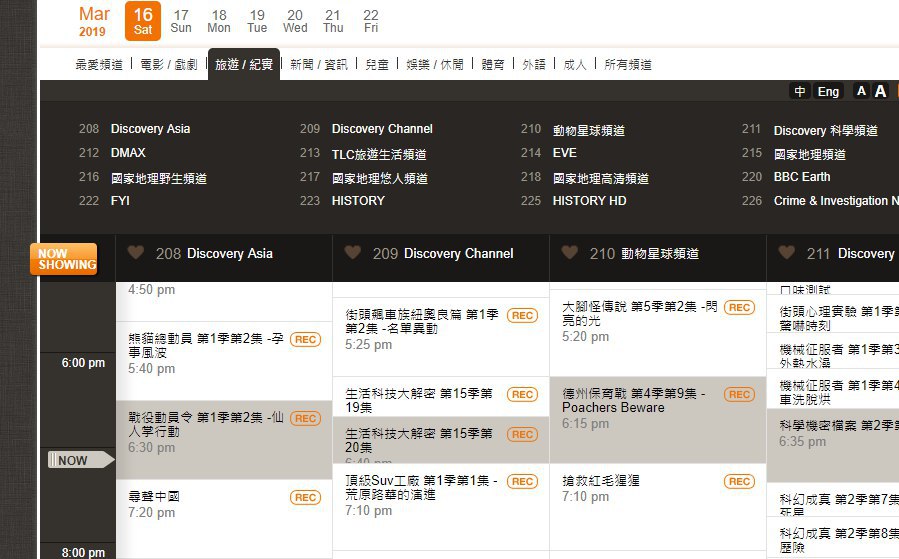Favorite the 208 Discovery Asia channel heart
899x559 pixels.
(136, 253)
